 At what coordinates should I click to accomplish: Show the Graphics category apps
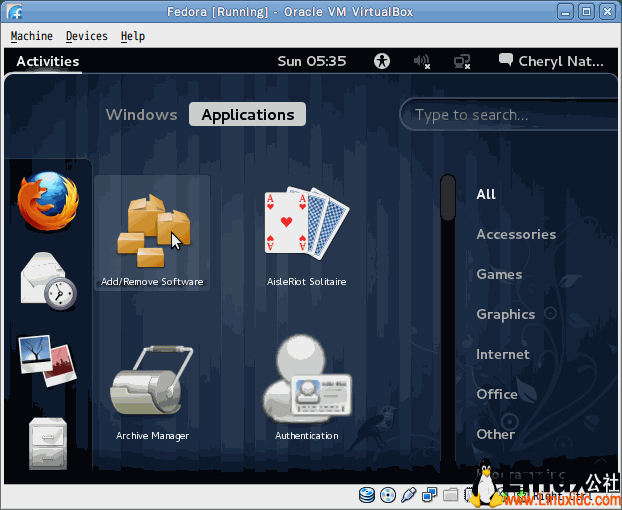click(505, 314)
